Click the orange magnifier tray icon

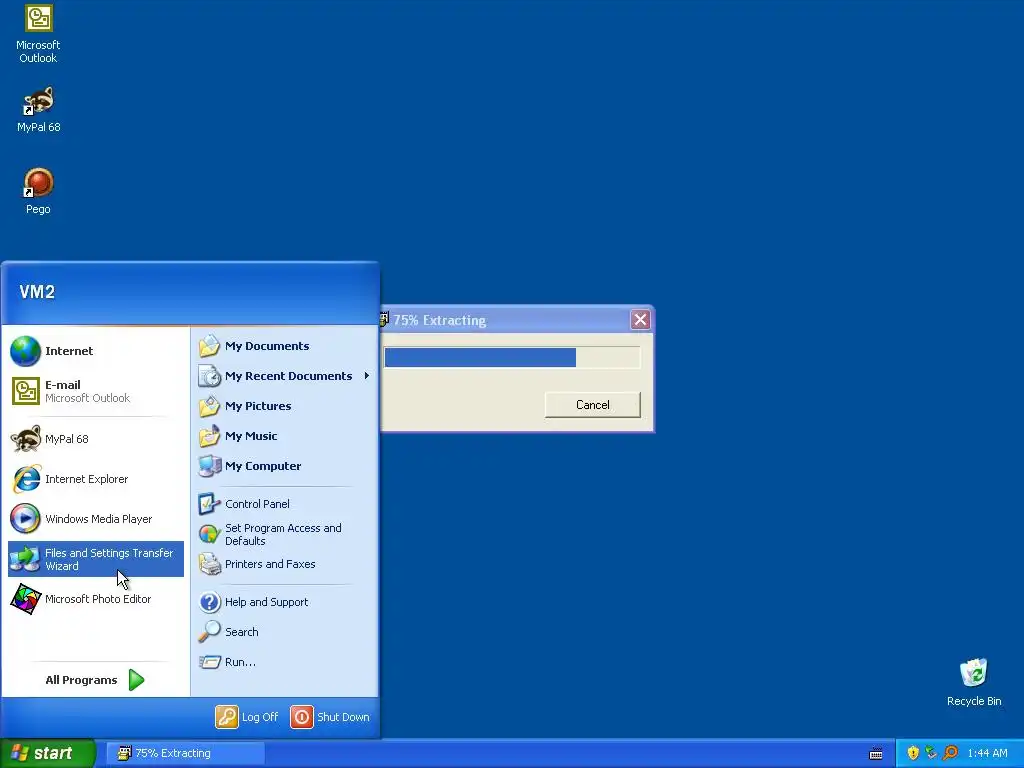click(950, 753)
